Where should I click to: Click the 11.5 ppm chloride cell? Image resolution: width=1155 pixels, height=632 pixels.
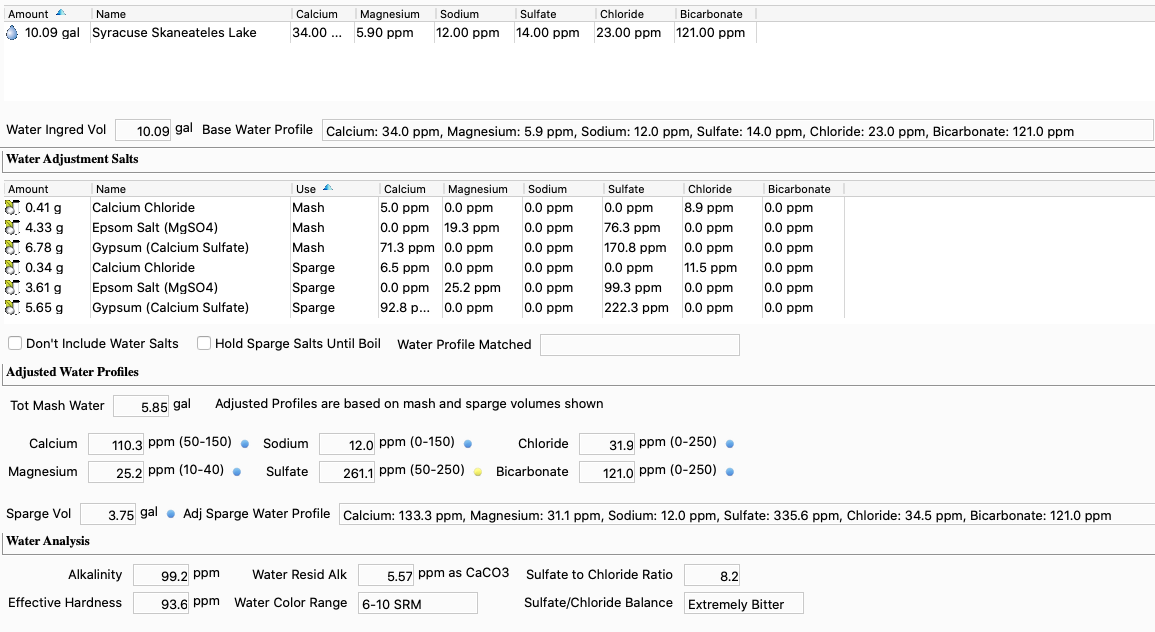tap(710, 267)
